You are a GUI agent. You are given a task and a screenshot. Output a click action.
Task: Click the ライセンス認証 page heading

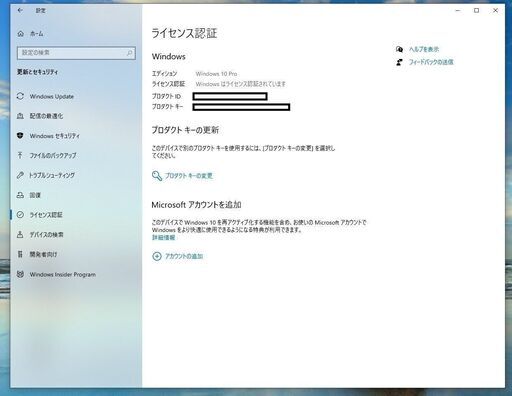click(184, 33)
